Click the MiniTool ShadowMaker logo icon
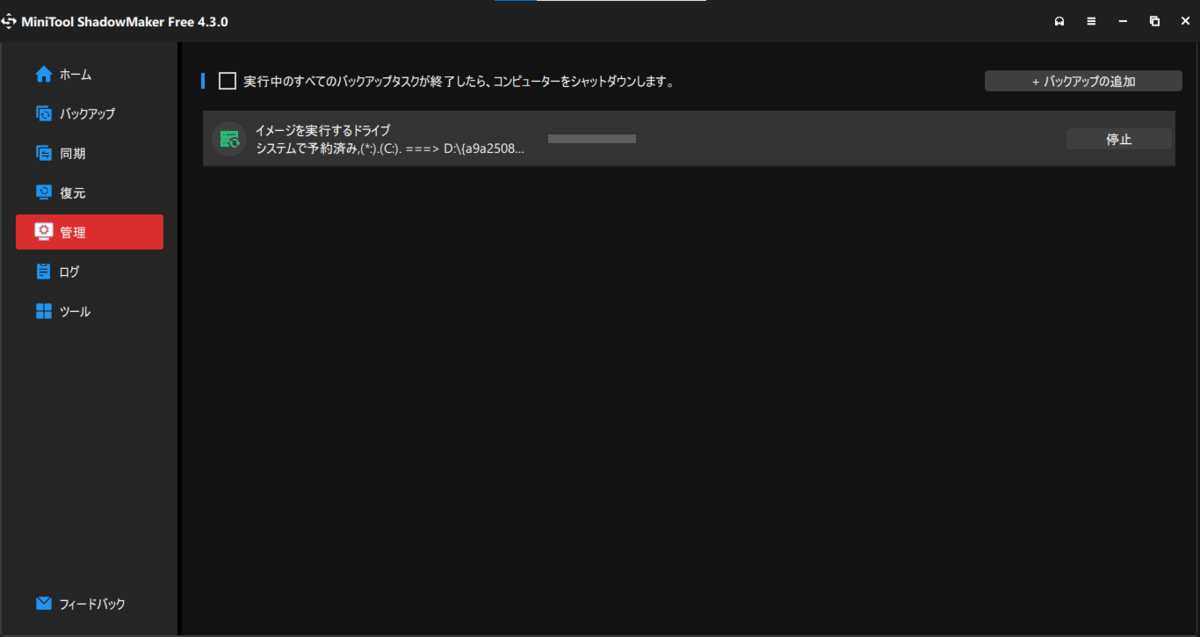The height and width of the screenshot is (637, 1200). (x=10, y=21)
